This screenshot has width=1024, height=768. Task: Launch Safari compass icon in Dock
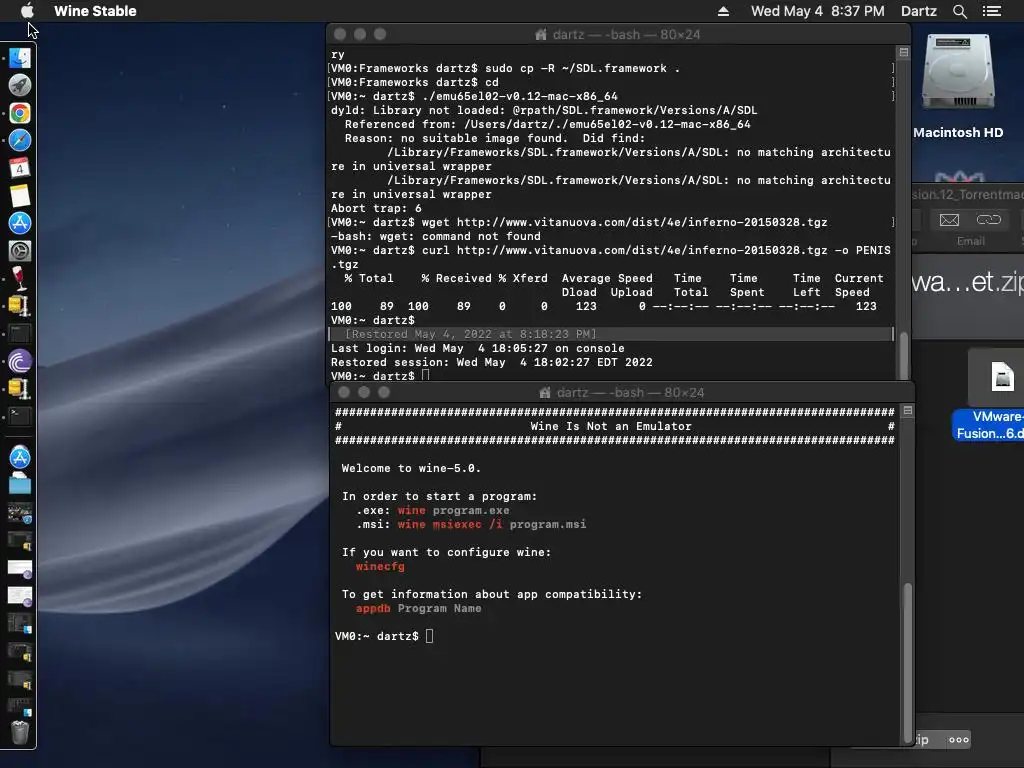coord(20,140)
